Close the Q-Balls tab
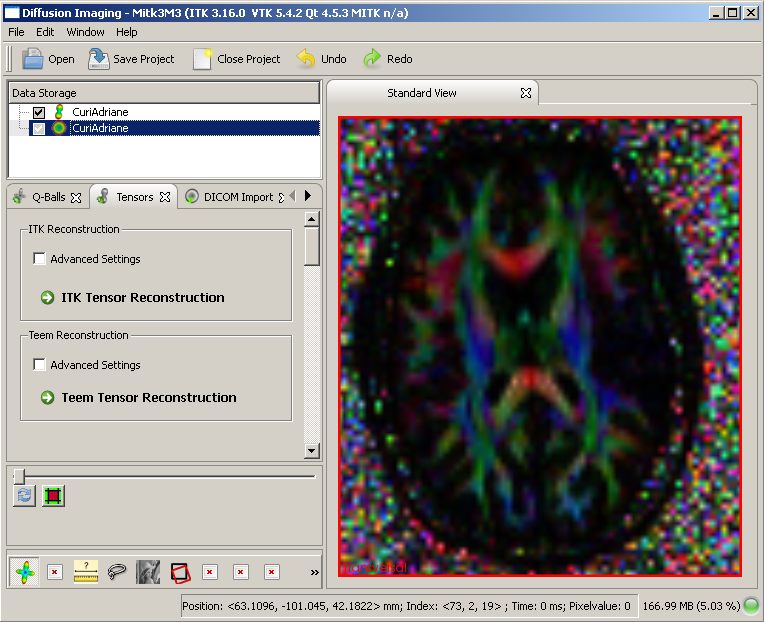 coord(76,198)
